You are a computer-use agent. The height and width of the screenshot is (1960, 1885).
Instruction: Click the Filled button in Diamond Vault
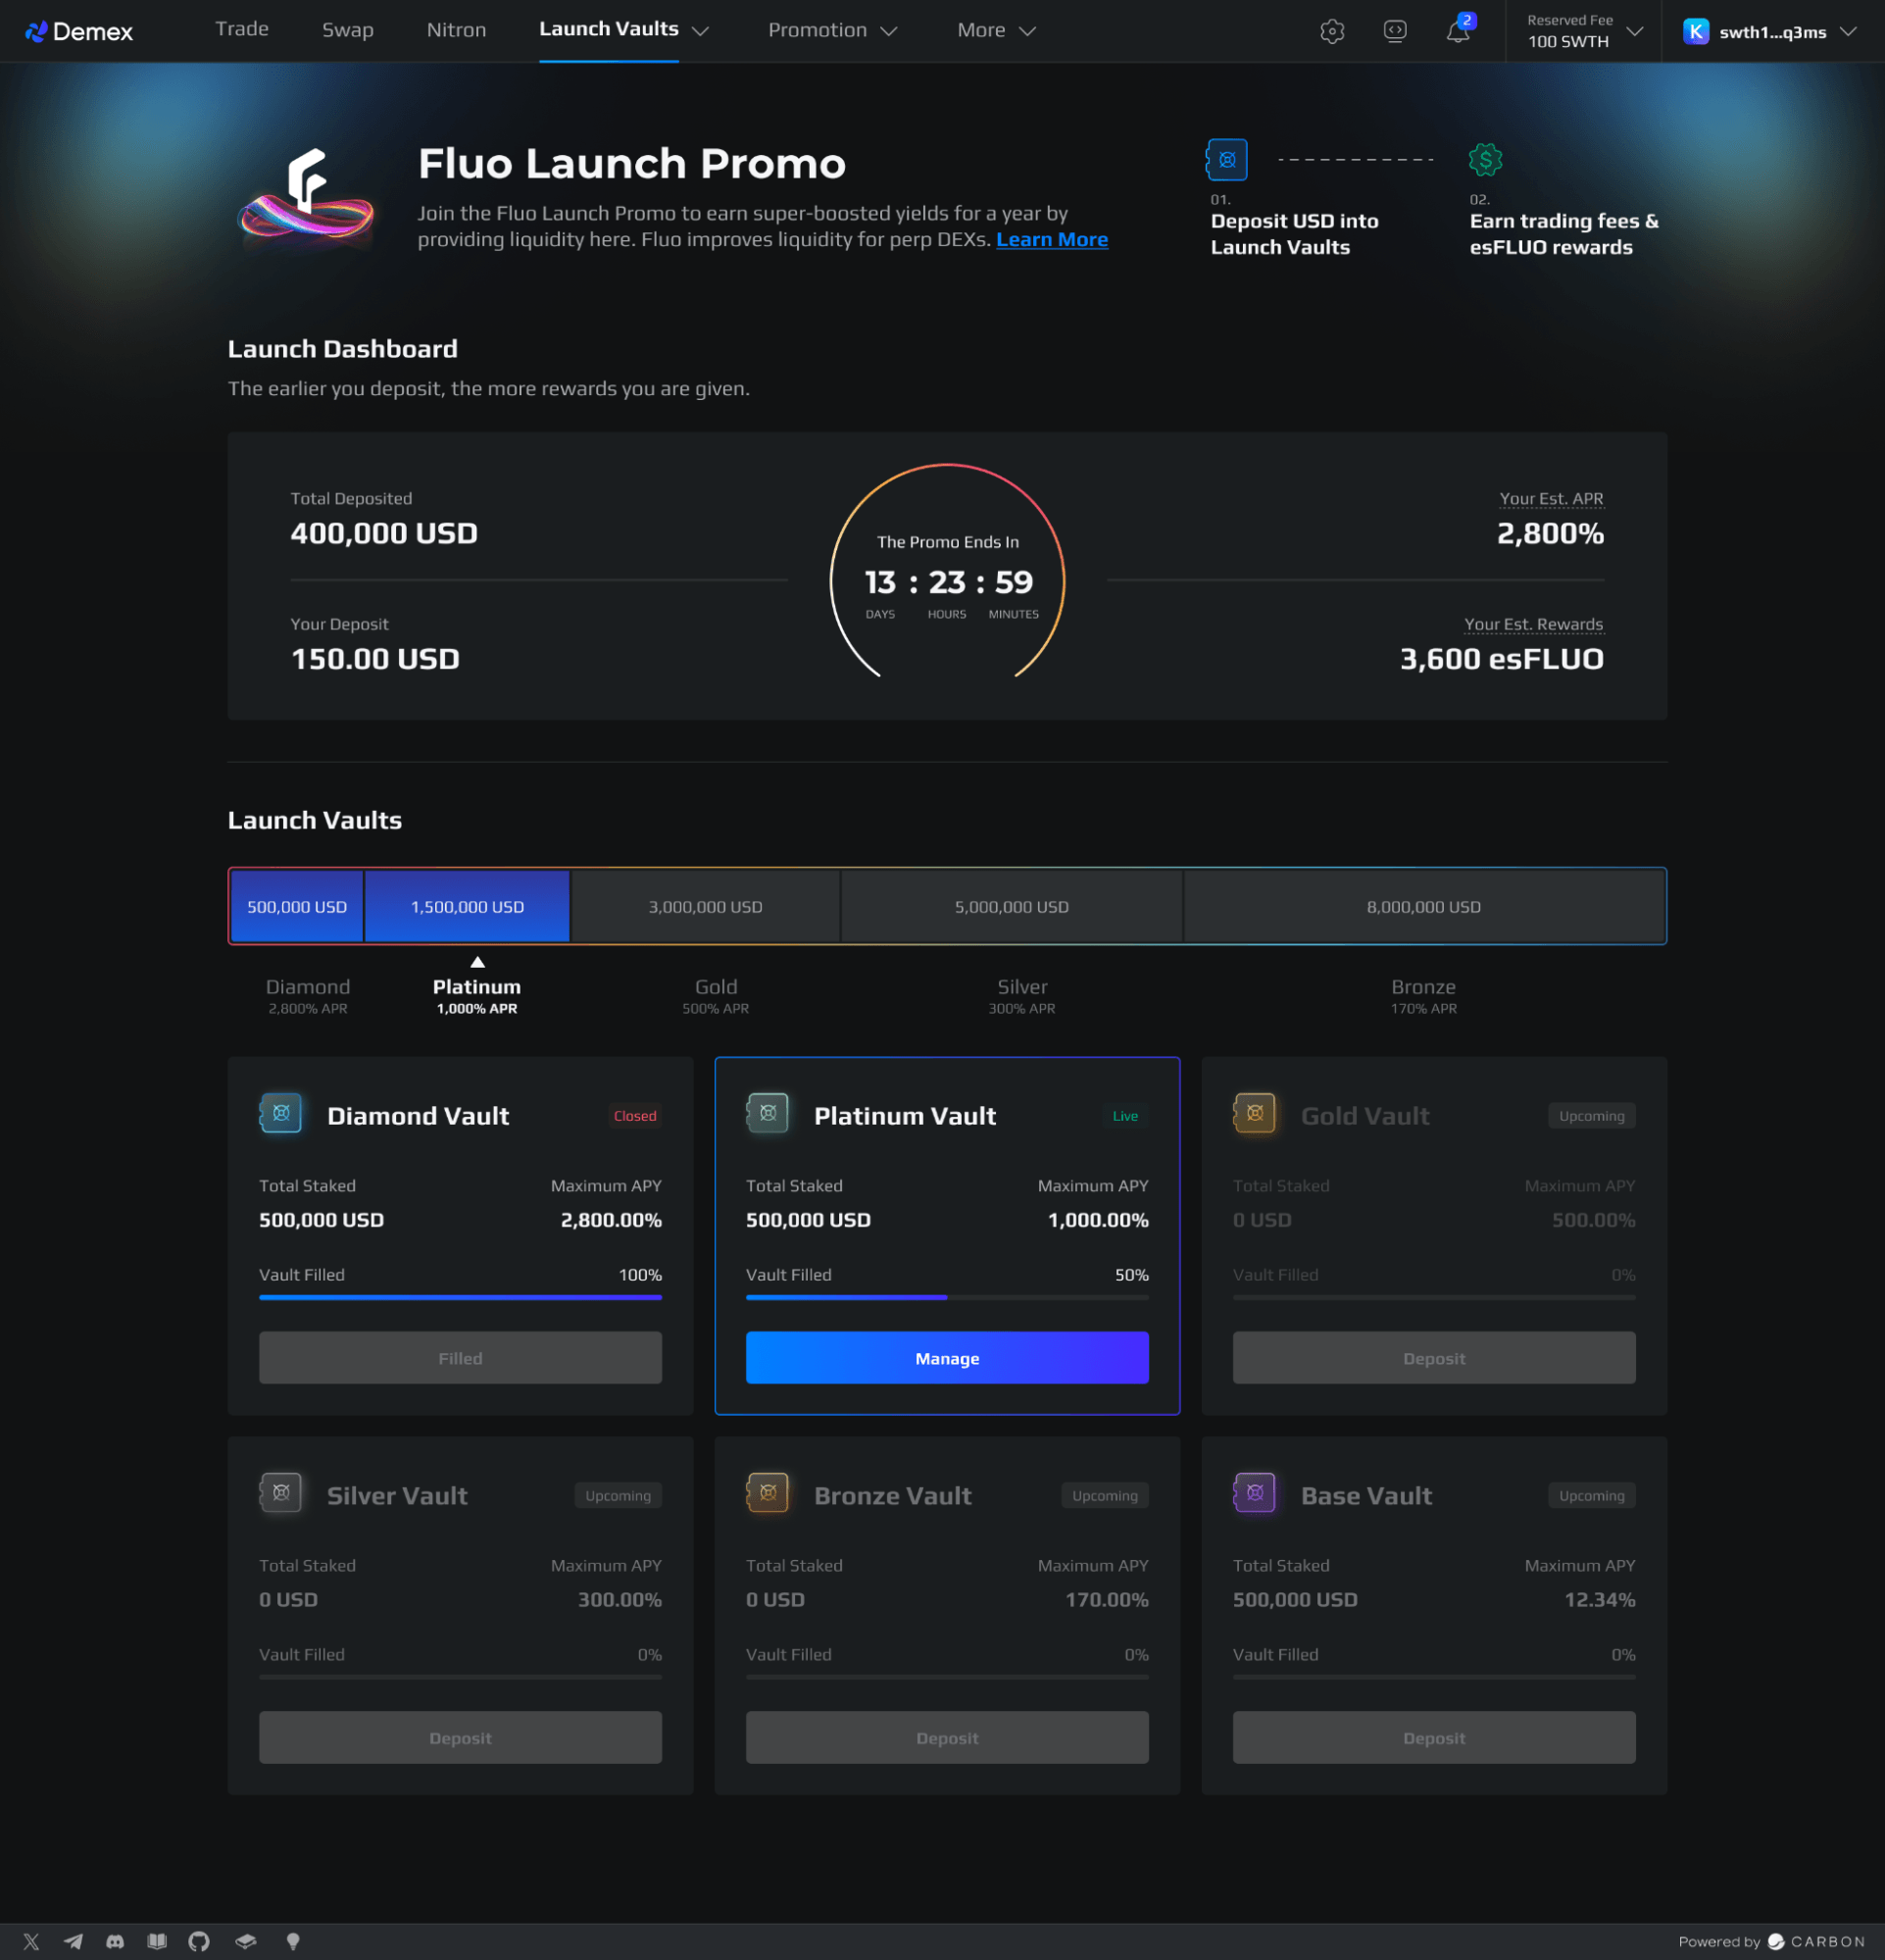pos(460,1358)
